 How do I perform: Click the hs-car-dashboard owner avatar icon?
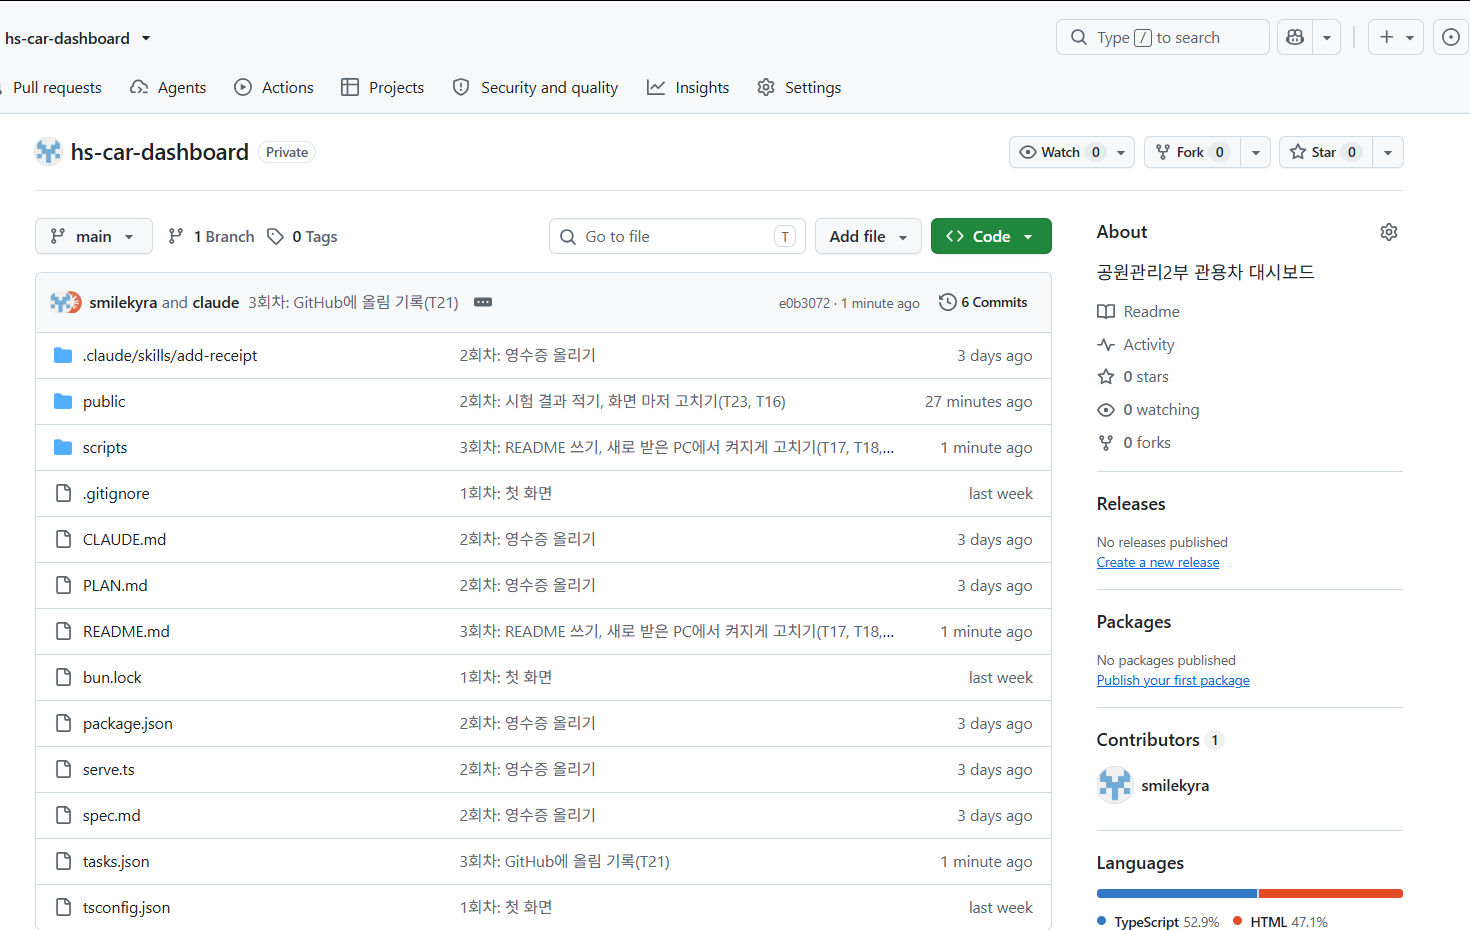(x=48, y=152)
